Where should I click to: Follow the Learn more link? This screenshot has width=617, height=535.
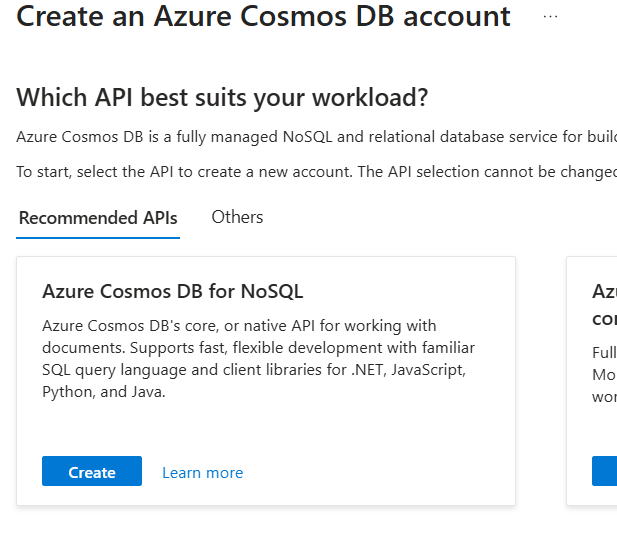(202, 472)
